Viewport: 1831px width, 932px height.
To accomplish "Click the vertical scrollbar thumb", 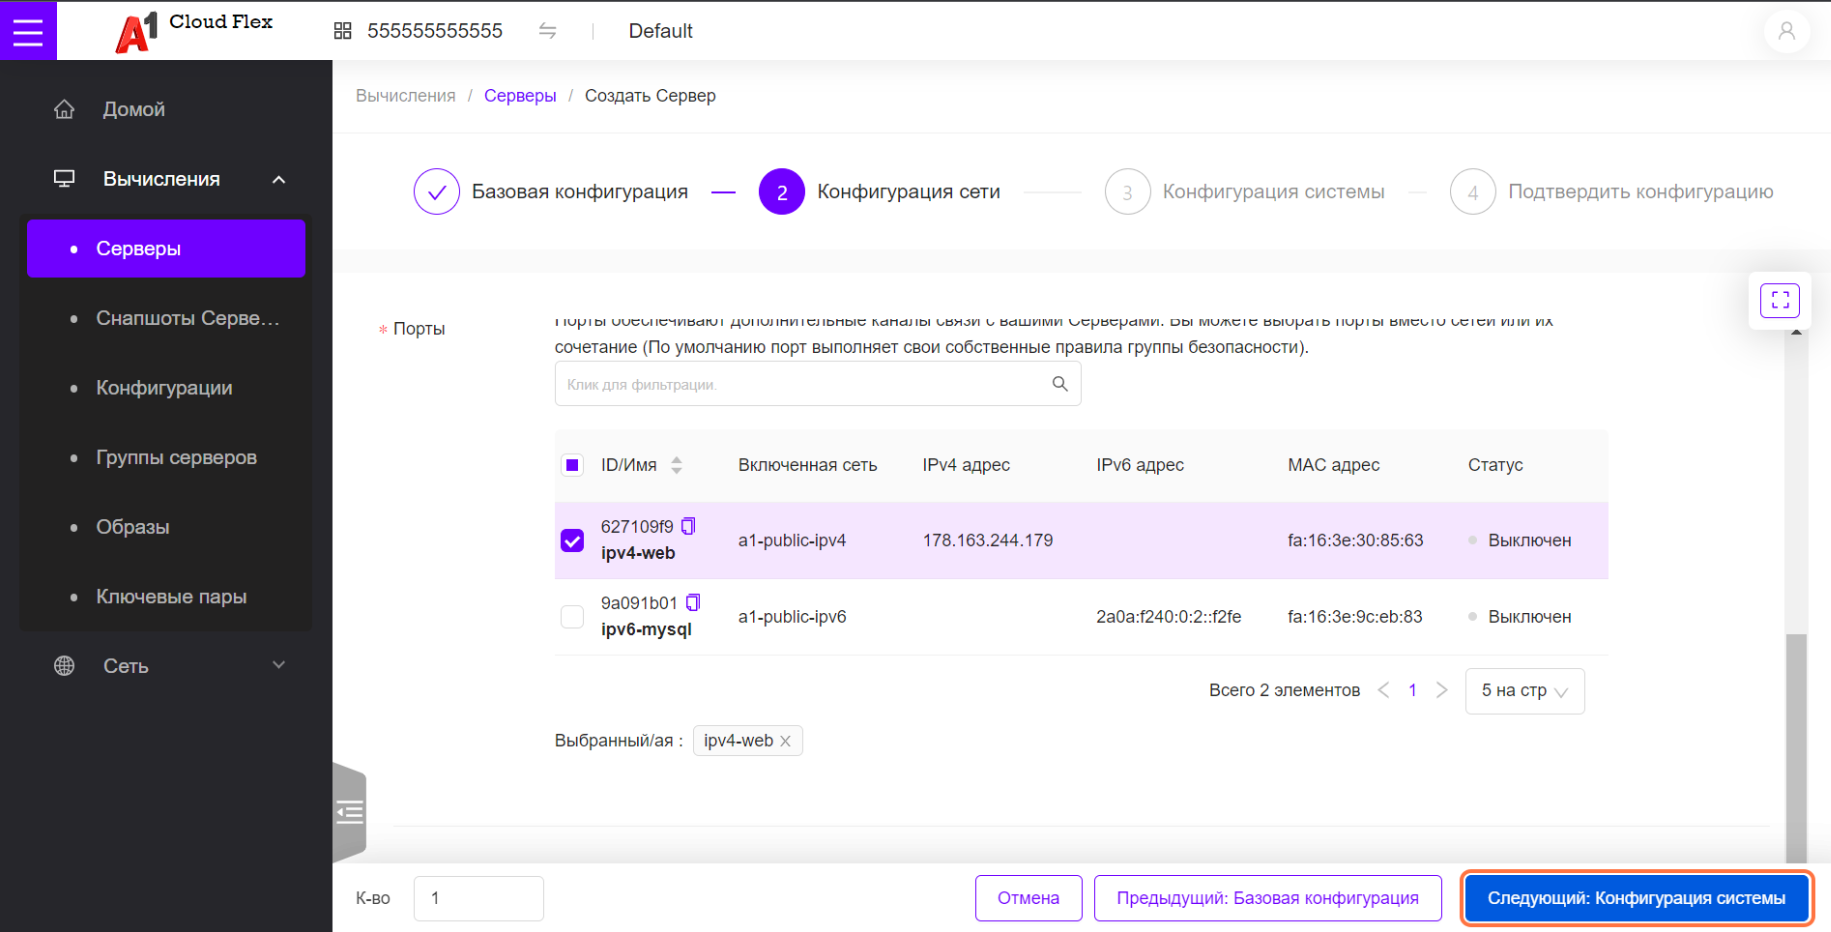I will click(x=1796, y=747).
